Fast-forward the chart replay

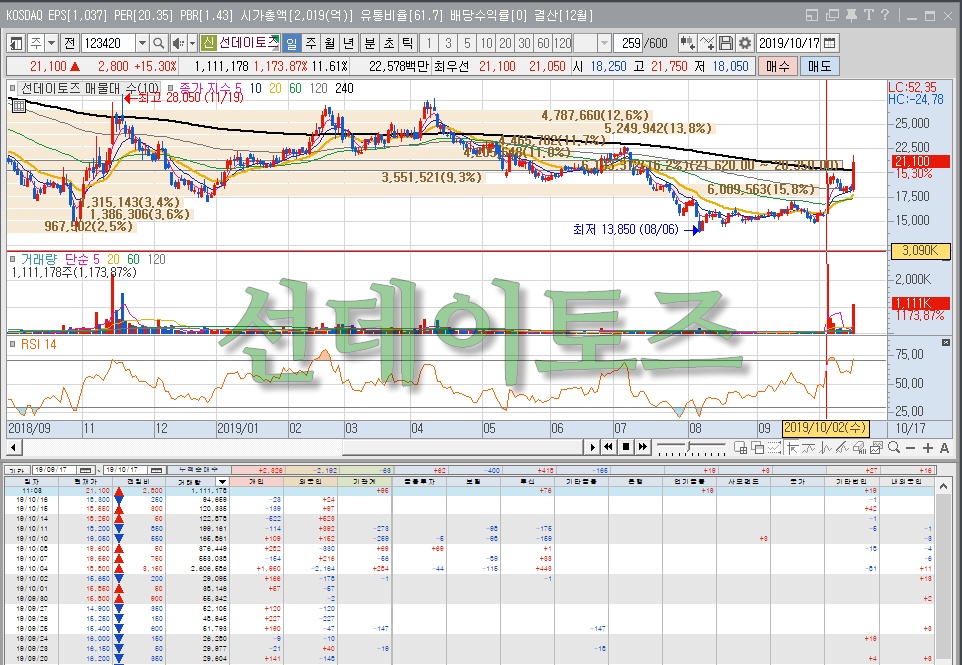[642, 447]
